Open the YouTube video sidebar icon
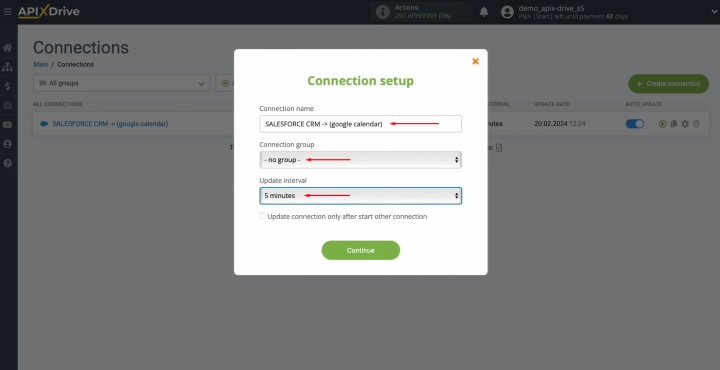 [7, 125]
